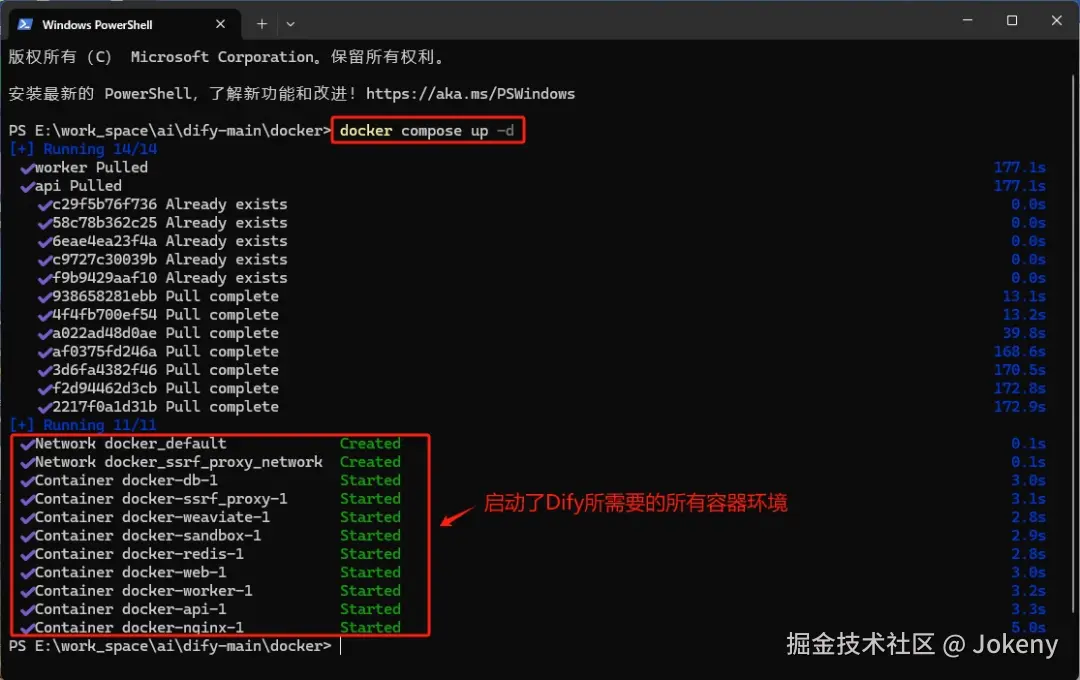Image resolution: width=1080 pixels, height=680 pixels.
Task: Click the prompt path before docker compose
Action: 169,130
